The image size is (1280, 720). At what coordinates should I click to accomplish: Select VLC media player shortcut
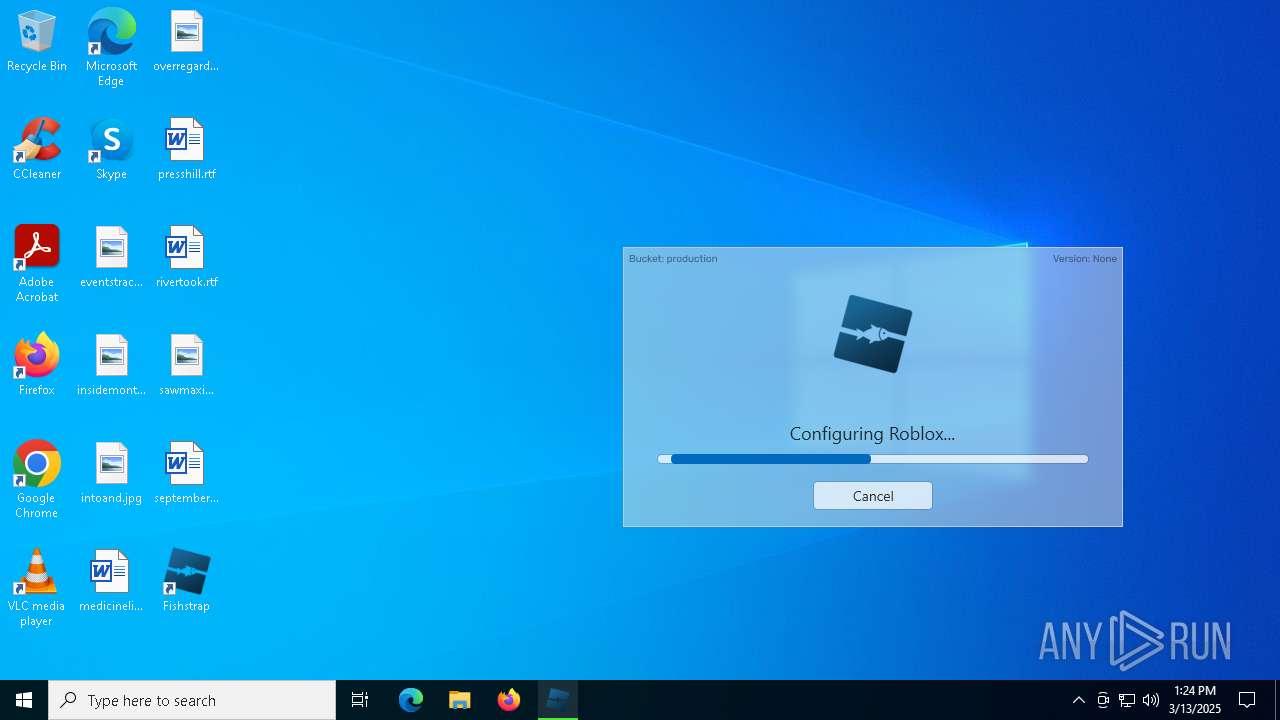pos(37,588)
